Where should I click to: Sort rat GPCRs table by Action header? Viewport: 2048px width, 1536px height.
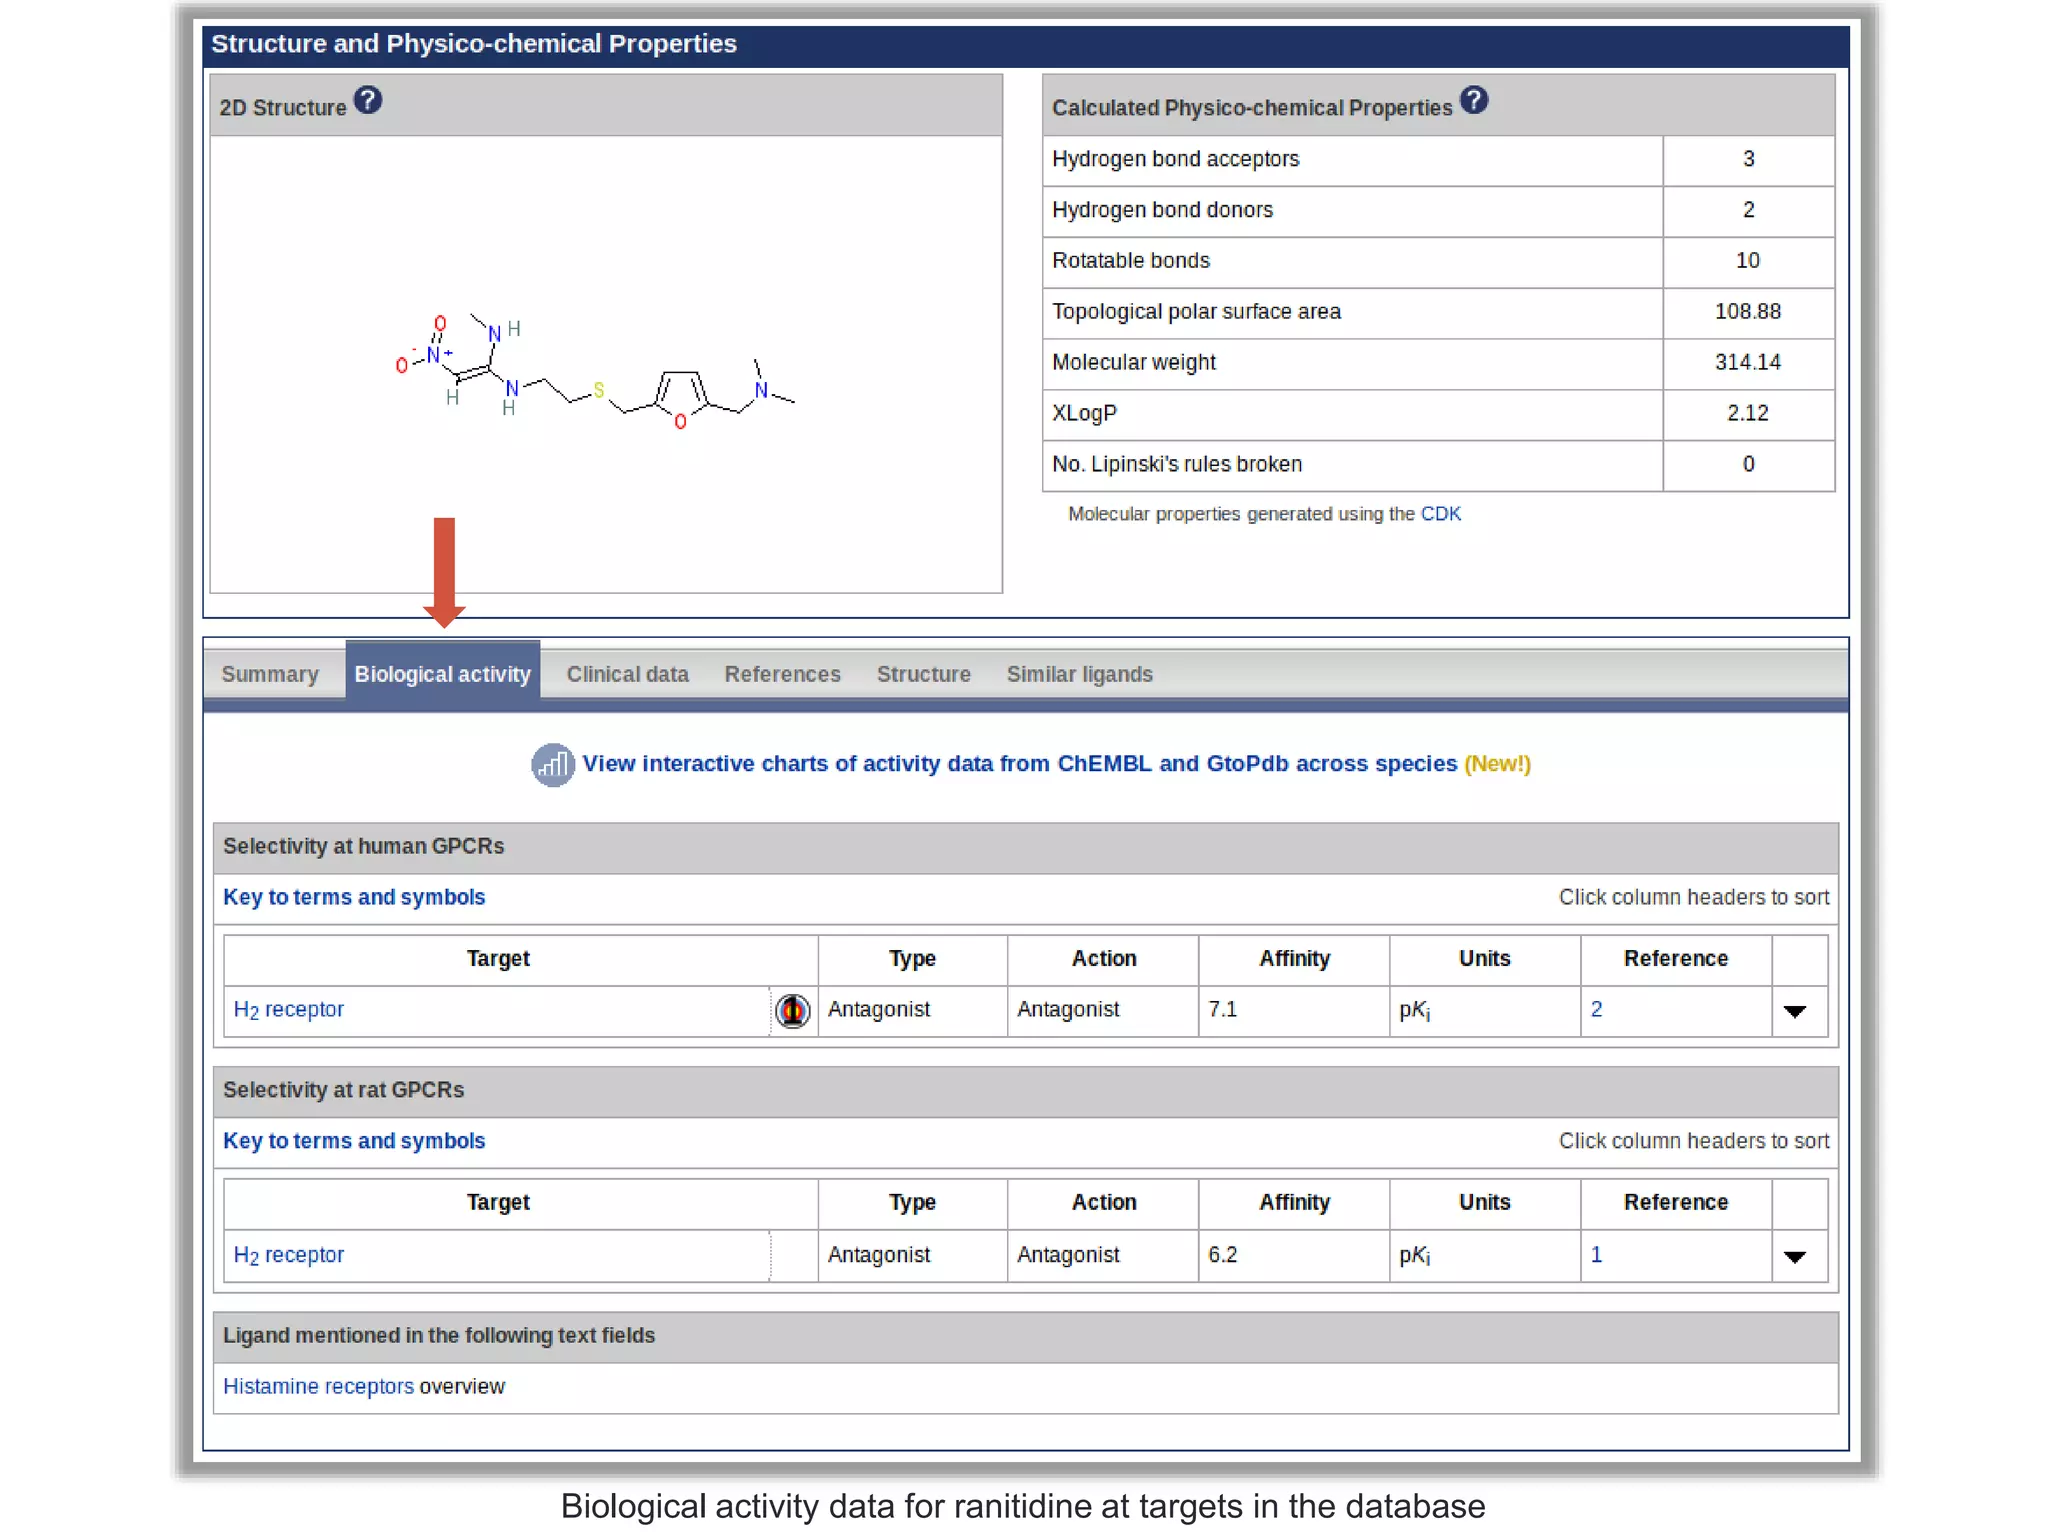tap(1104, 1202)
